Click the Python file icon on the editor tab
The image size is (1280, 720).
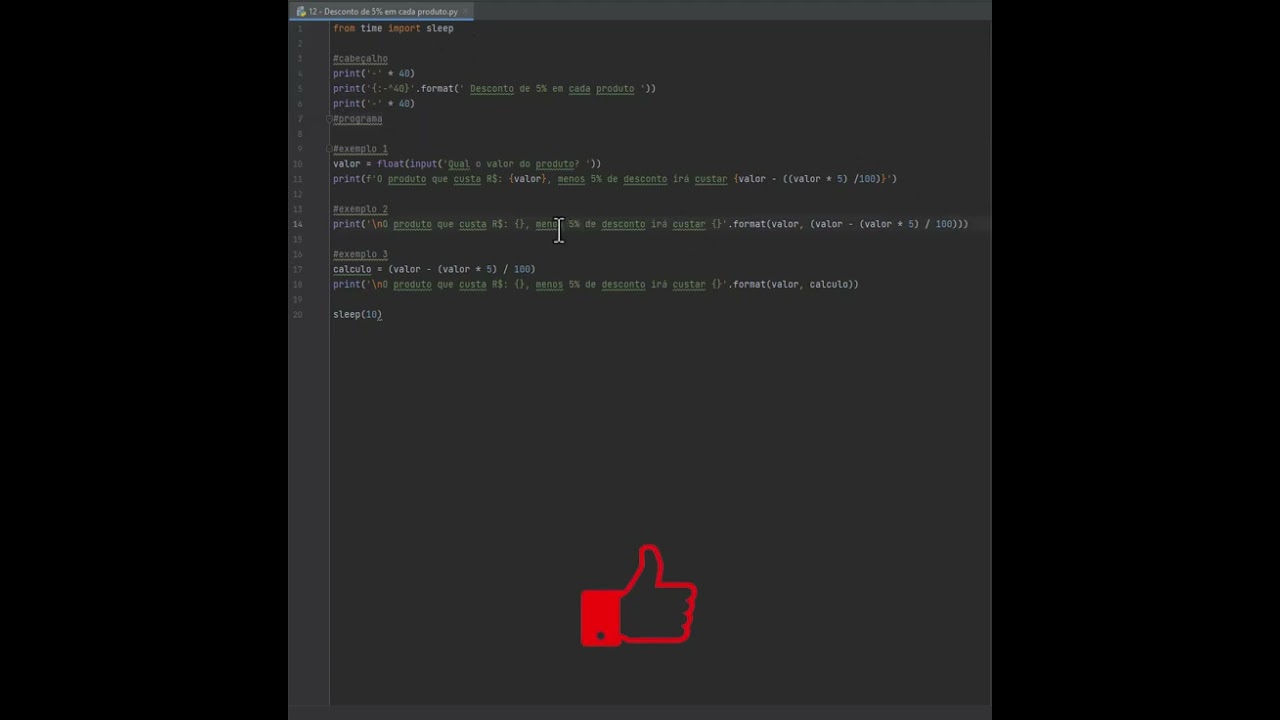point(301,11)
